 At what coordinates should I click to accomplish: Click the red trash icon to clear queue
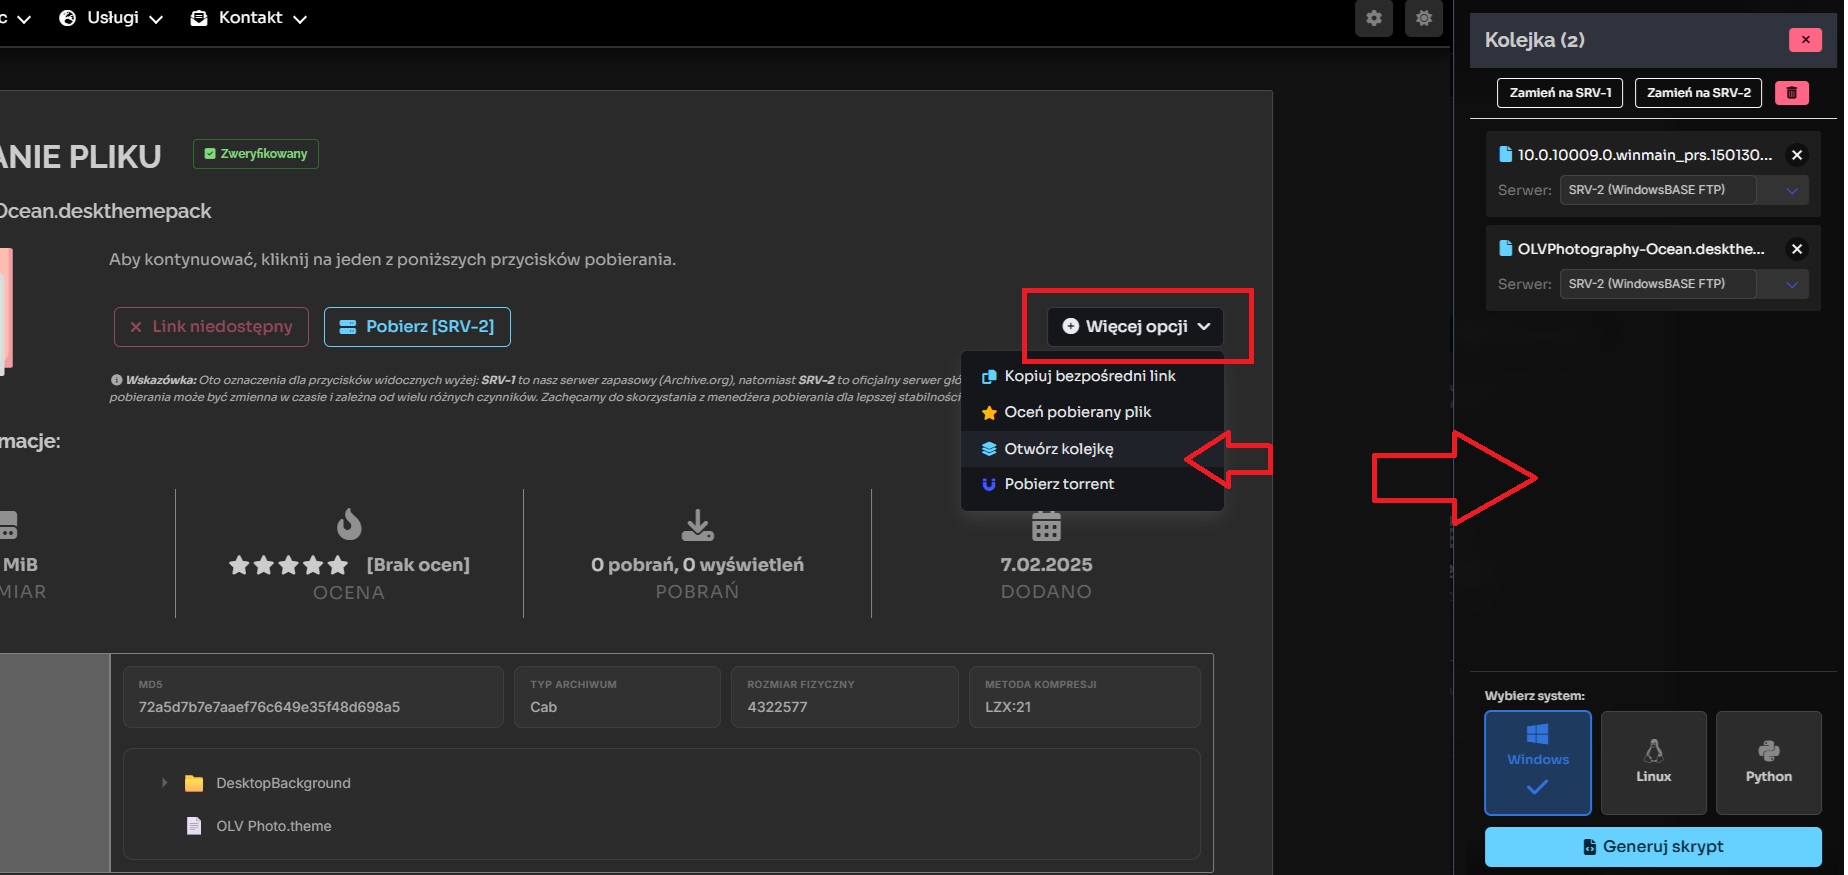(x=1791, y=93)
